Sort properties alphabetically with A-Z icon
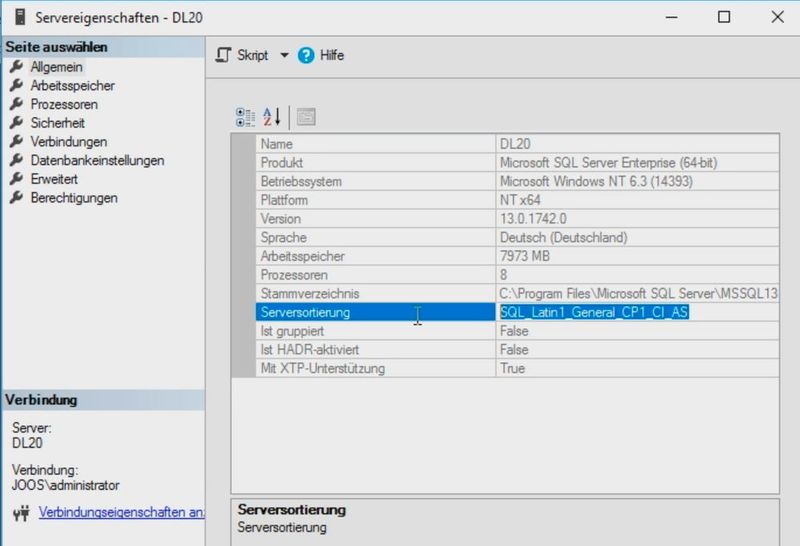 click(271, 117)
